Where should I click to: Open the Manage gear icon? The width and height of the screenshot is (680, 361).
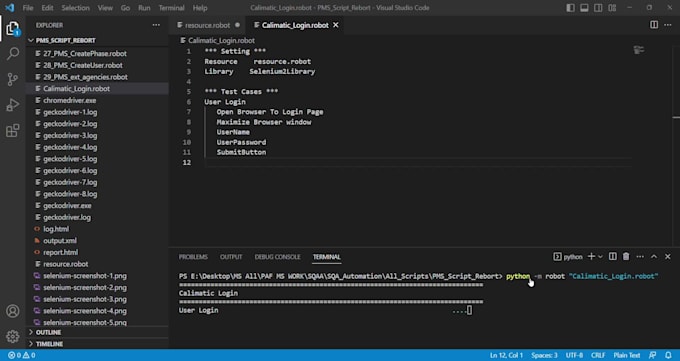tap(13, 336)
